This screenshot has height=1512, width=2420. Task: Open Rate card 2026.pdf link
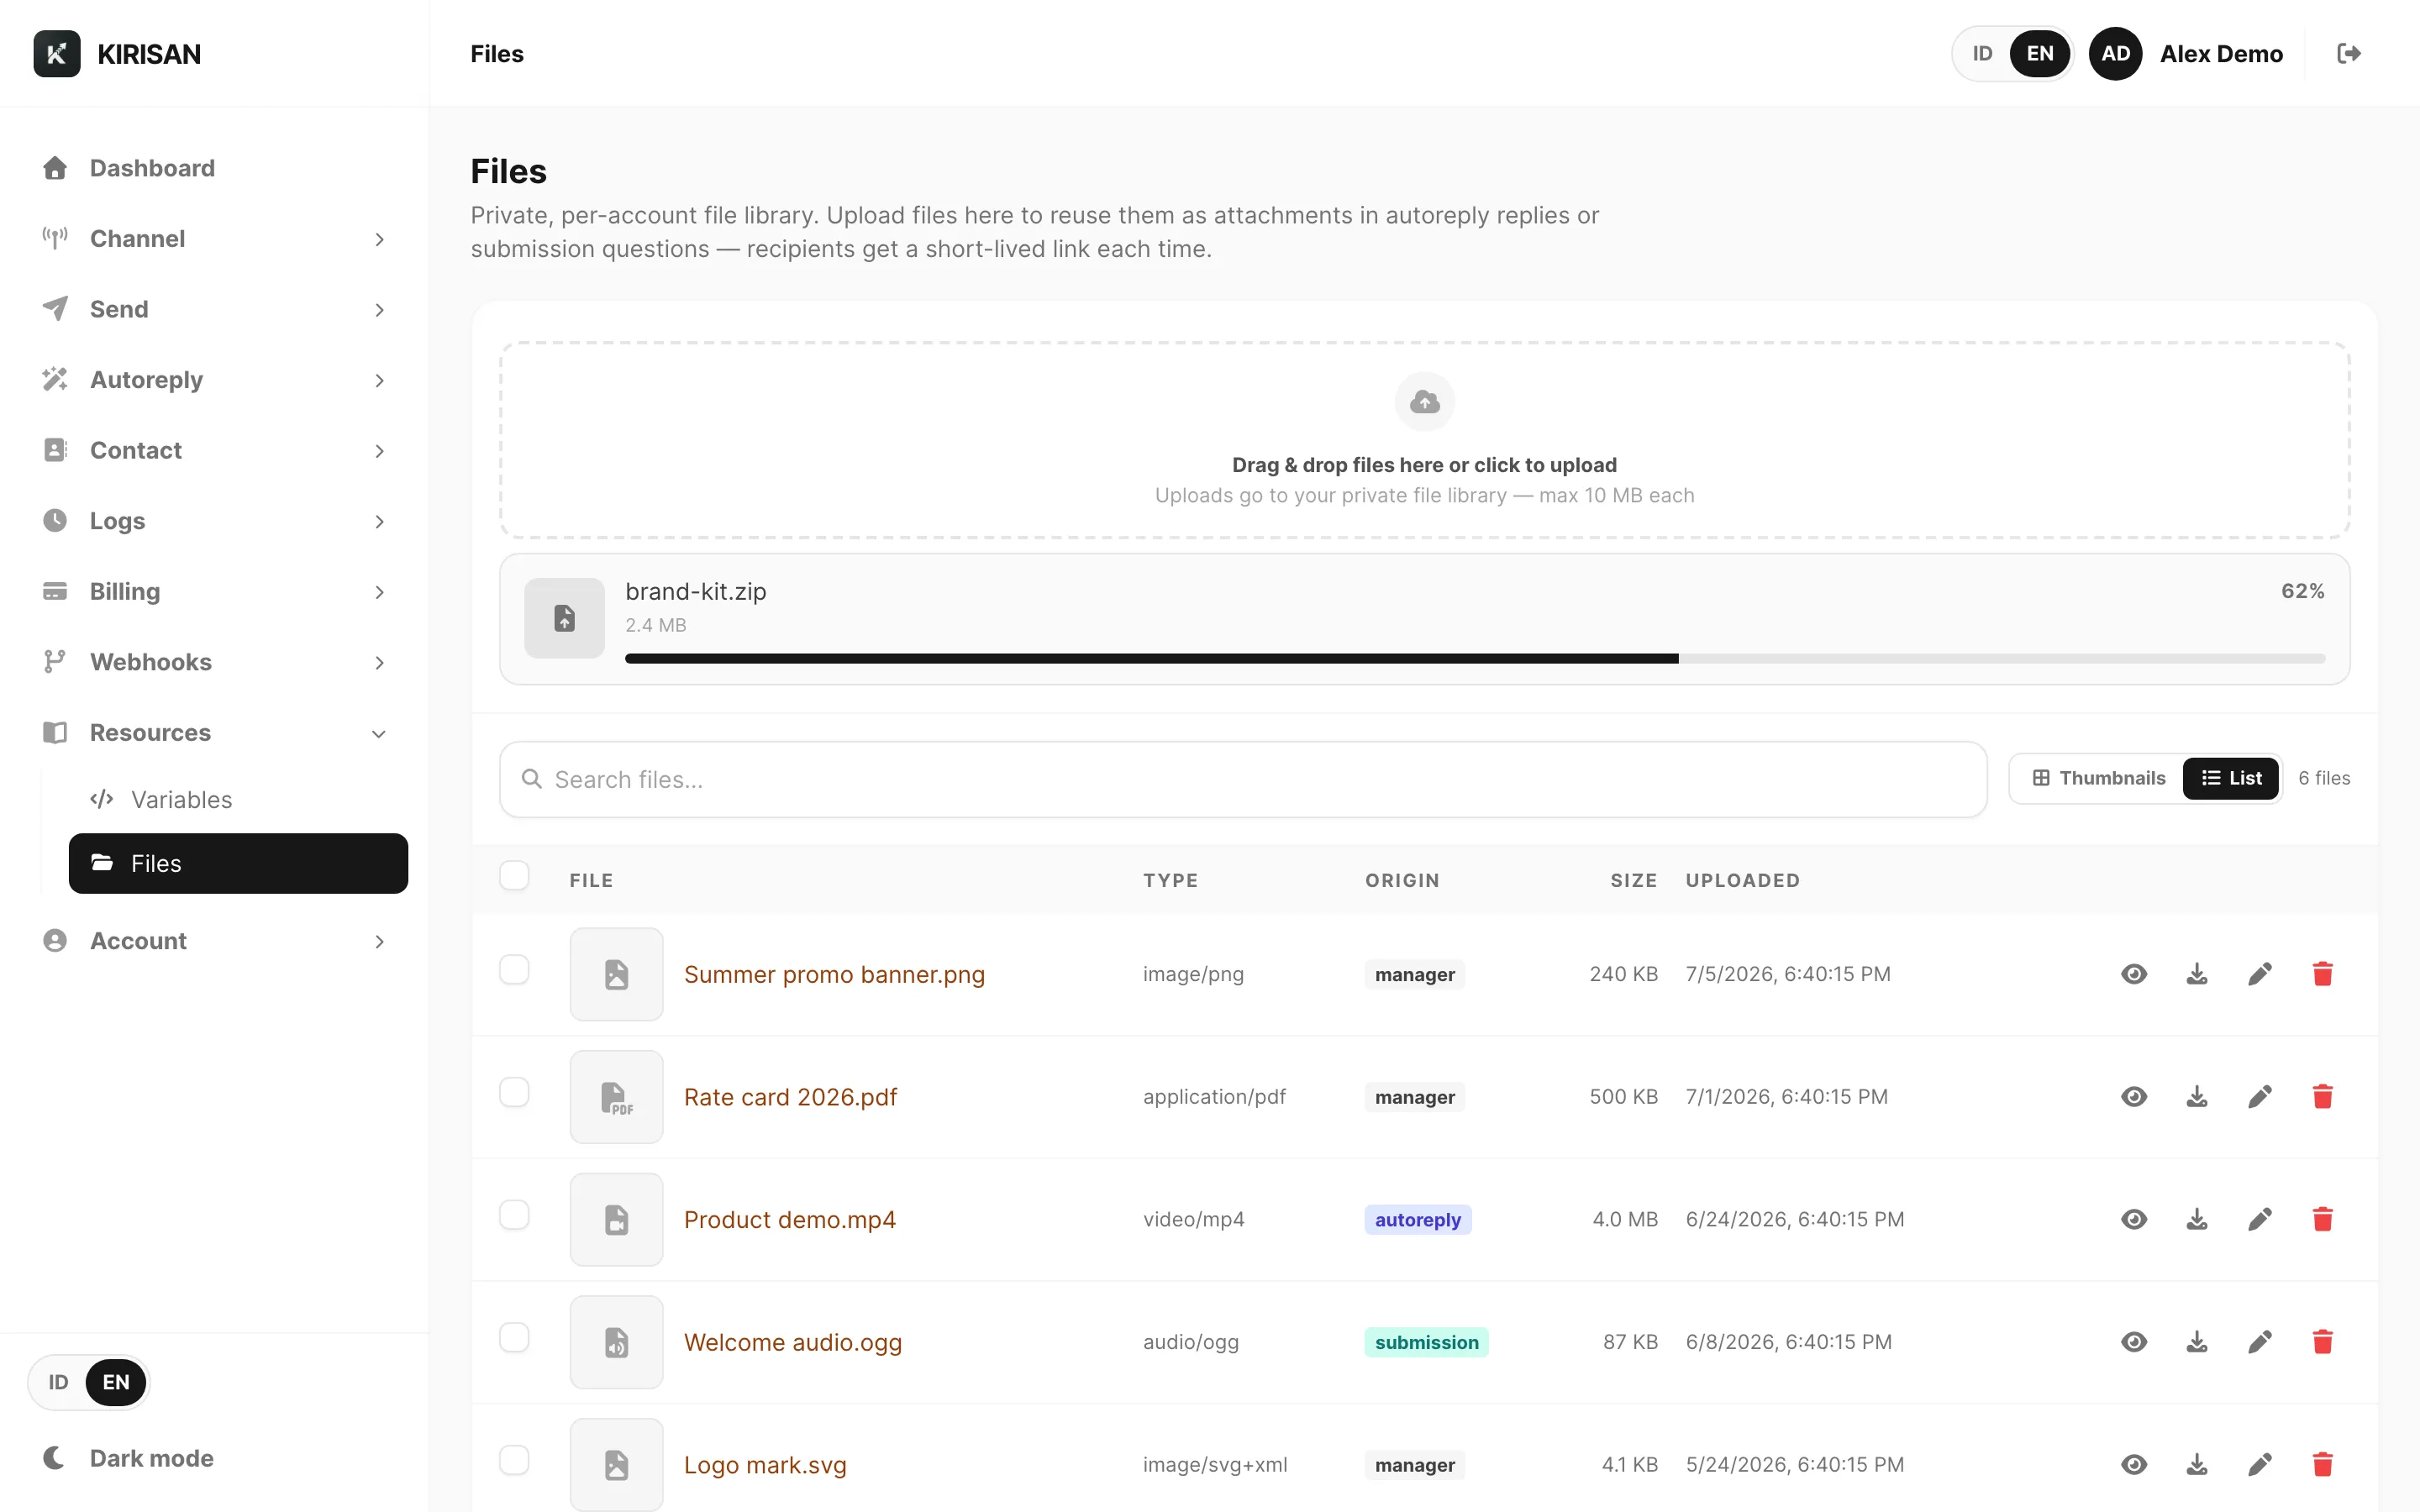790,1097
